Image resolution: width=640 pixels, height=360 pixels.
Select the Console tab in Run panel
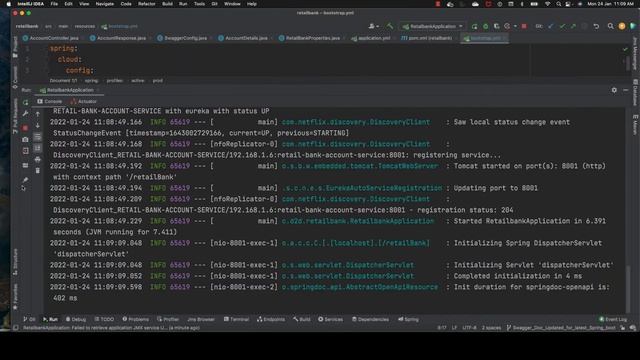(50, 101)
